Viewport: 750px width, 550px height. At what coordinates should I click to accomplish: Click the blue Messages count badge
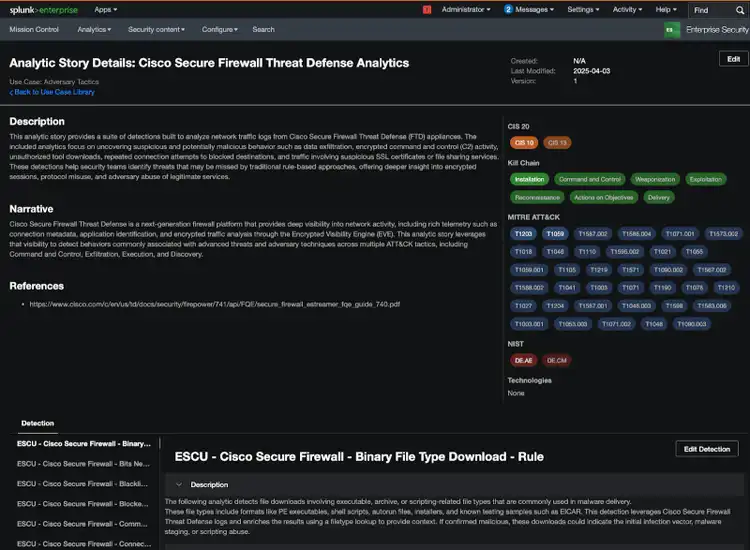(508, 9)
